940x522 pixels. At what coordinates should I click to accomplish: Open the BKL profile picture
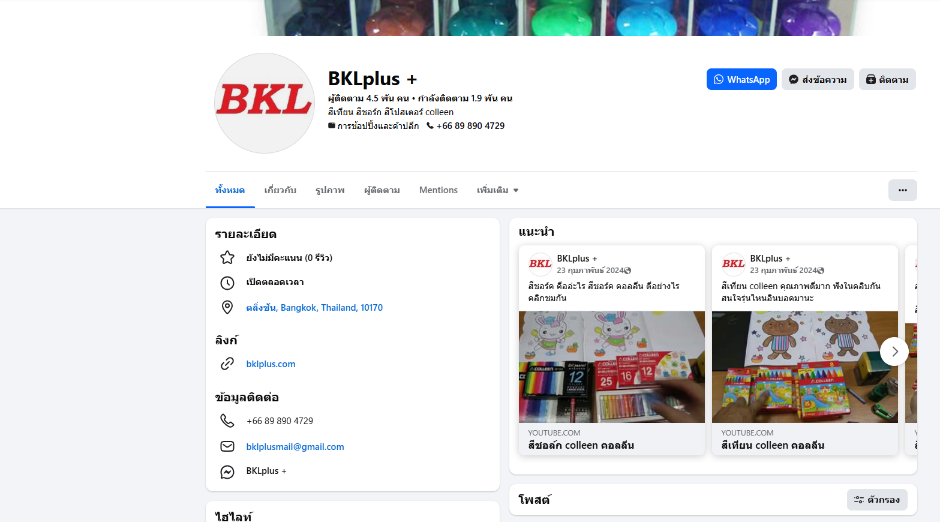click(x=264, y=103)
